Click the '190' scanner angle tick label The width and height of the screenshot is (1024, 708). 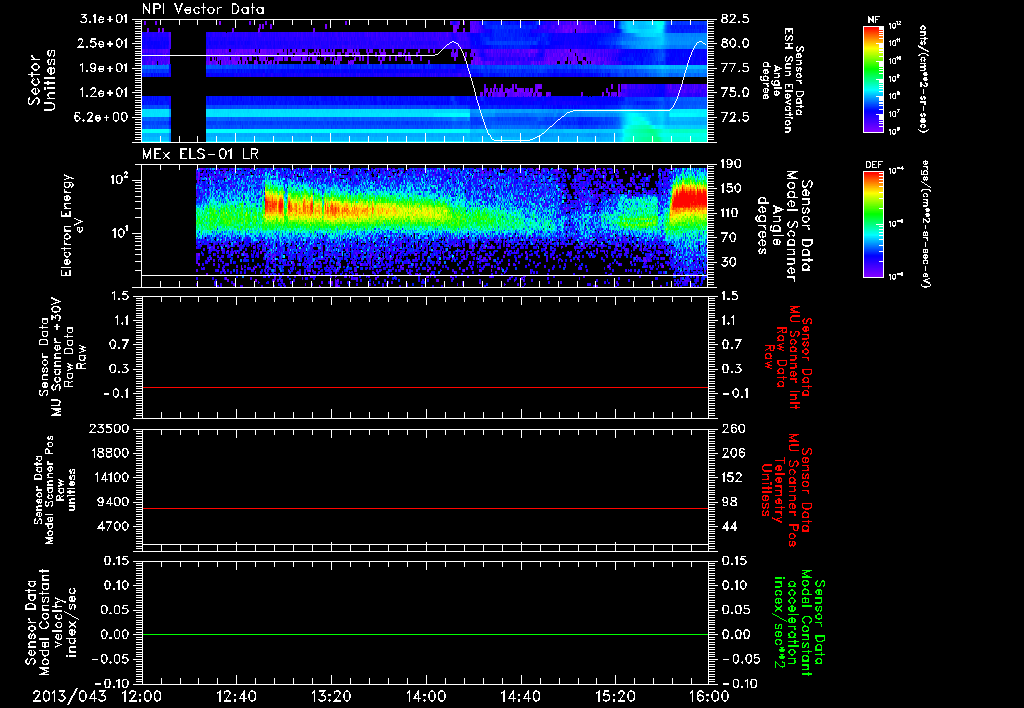[x=731, y=164]
